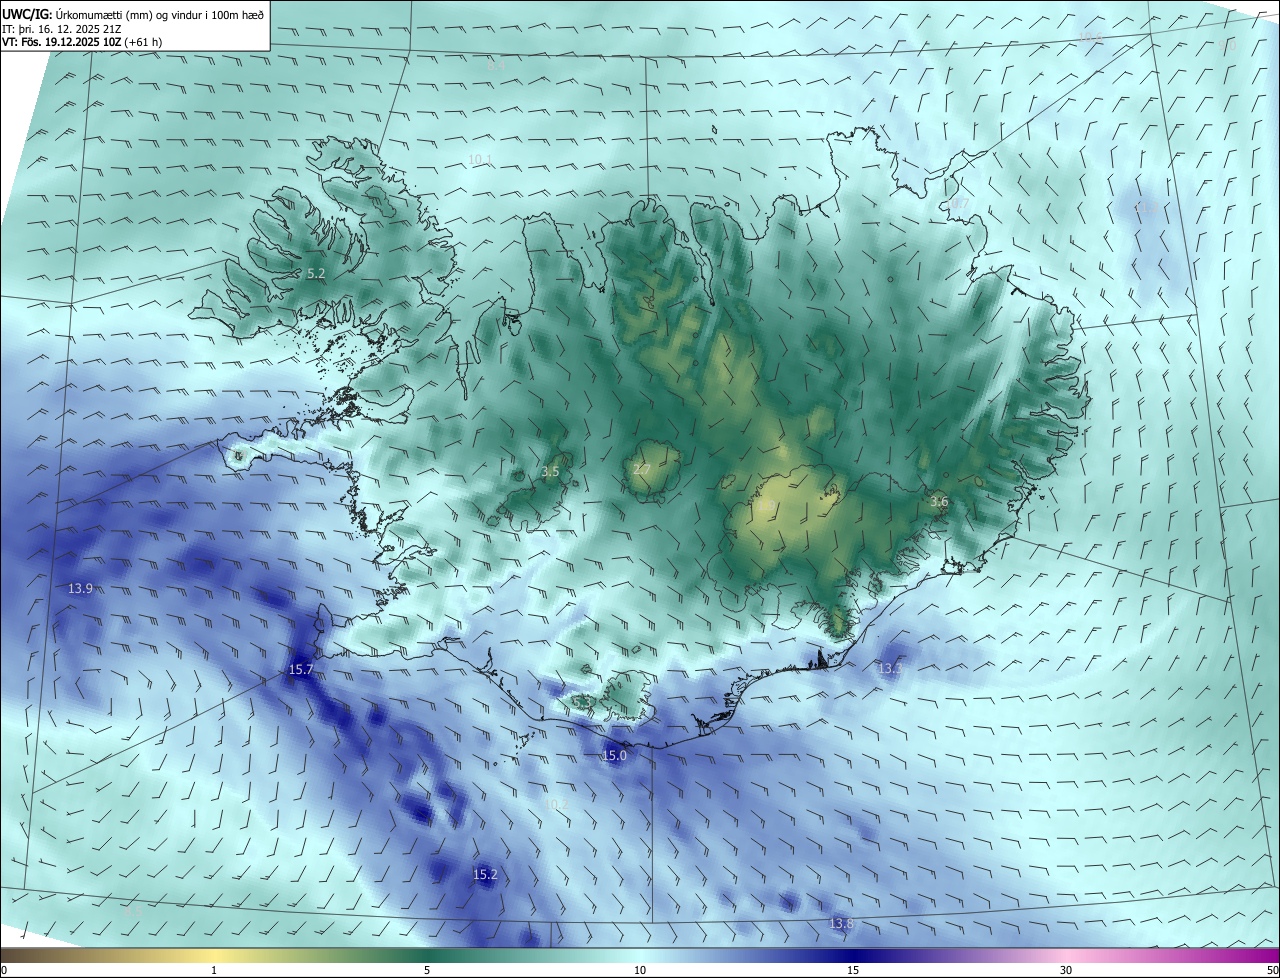Screen dimensions: 1280x978
Task: Click the 13.8 value near the bottom edge
Action: (x=842, y=923)
